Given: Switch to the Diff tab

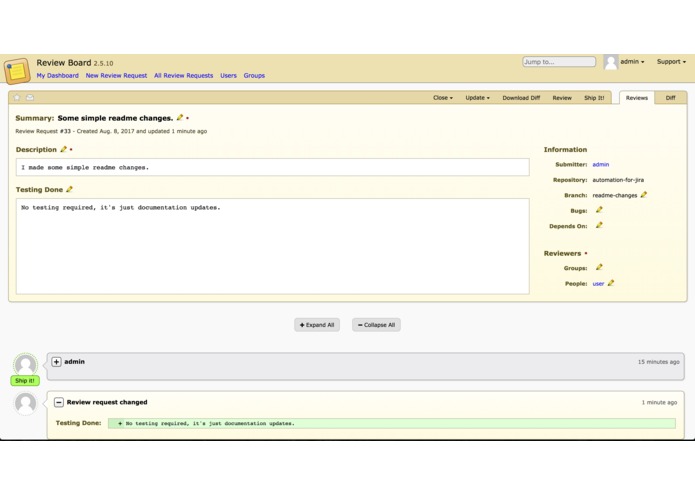Looking at the screenshot, I should click(671, 98).
